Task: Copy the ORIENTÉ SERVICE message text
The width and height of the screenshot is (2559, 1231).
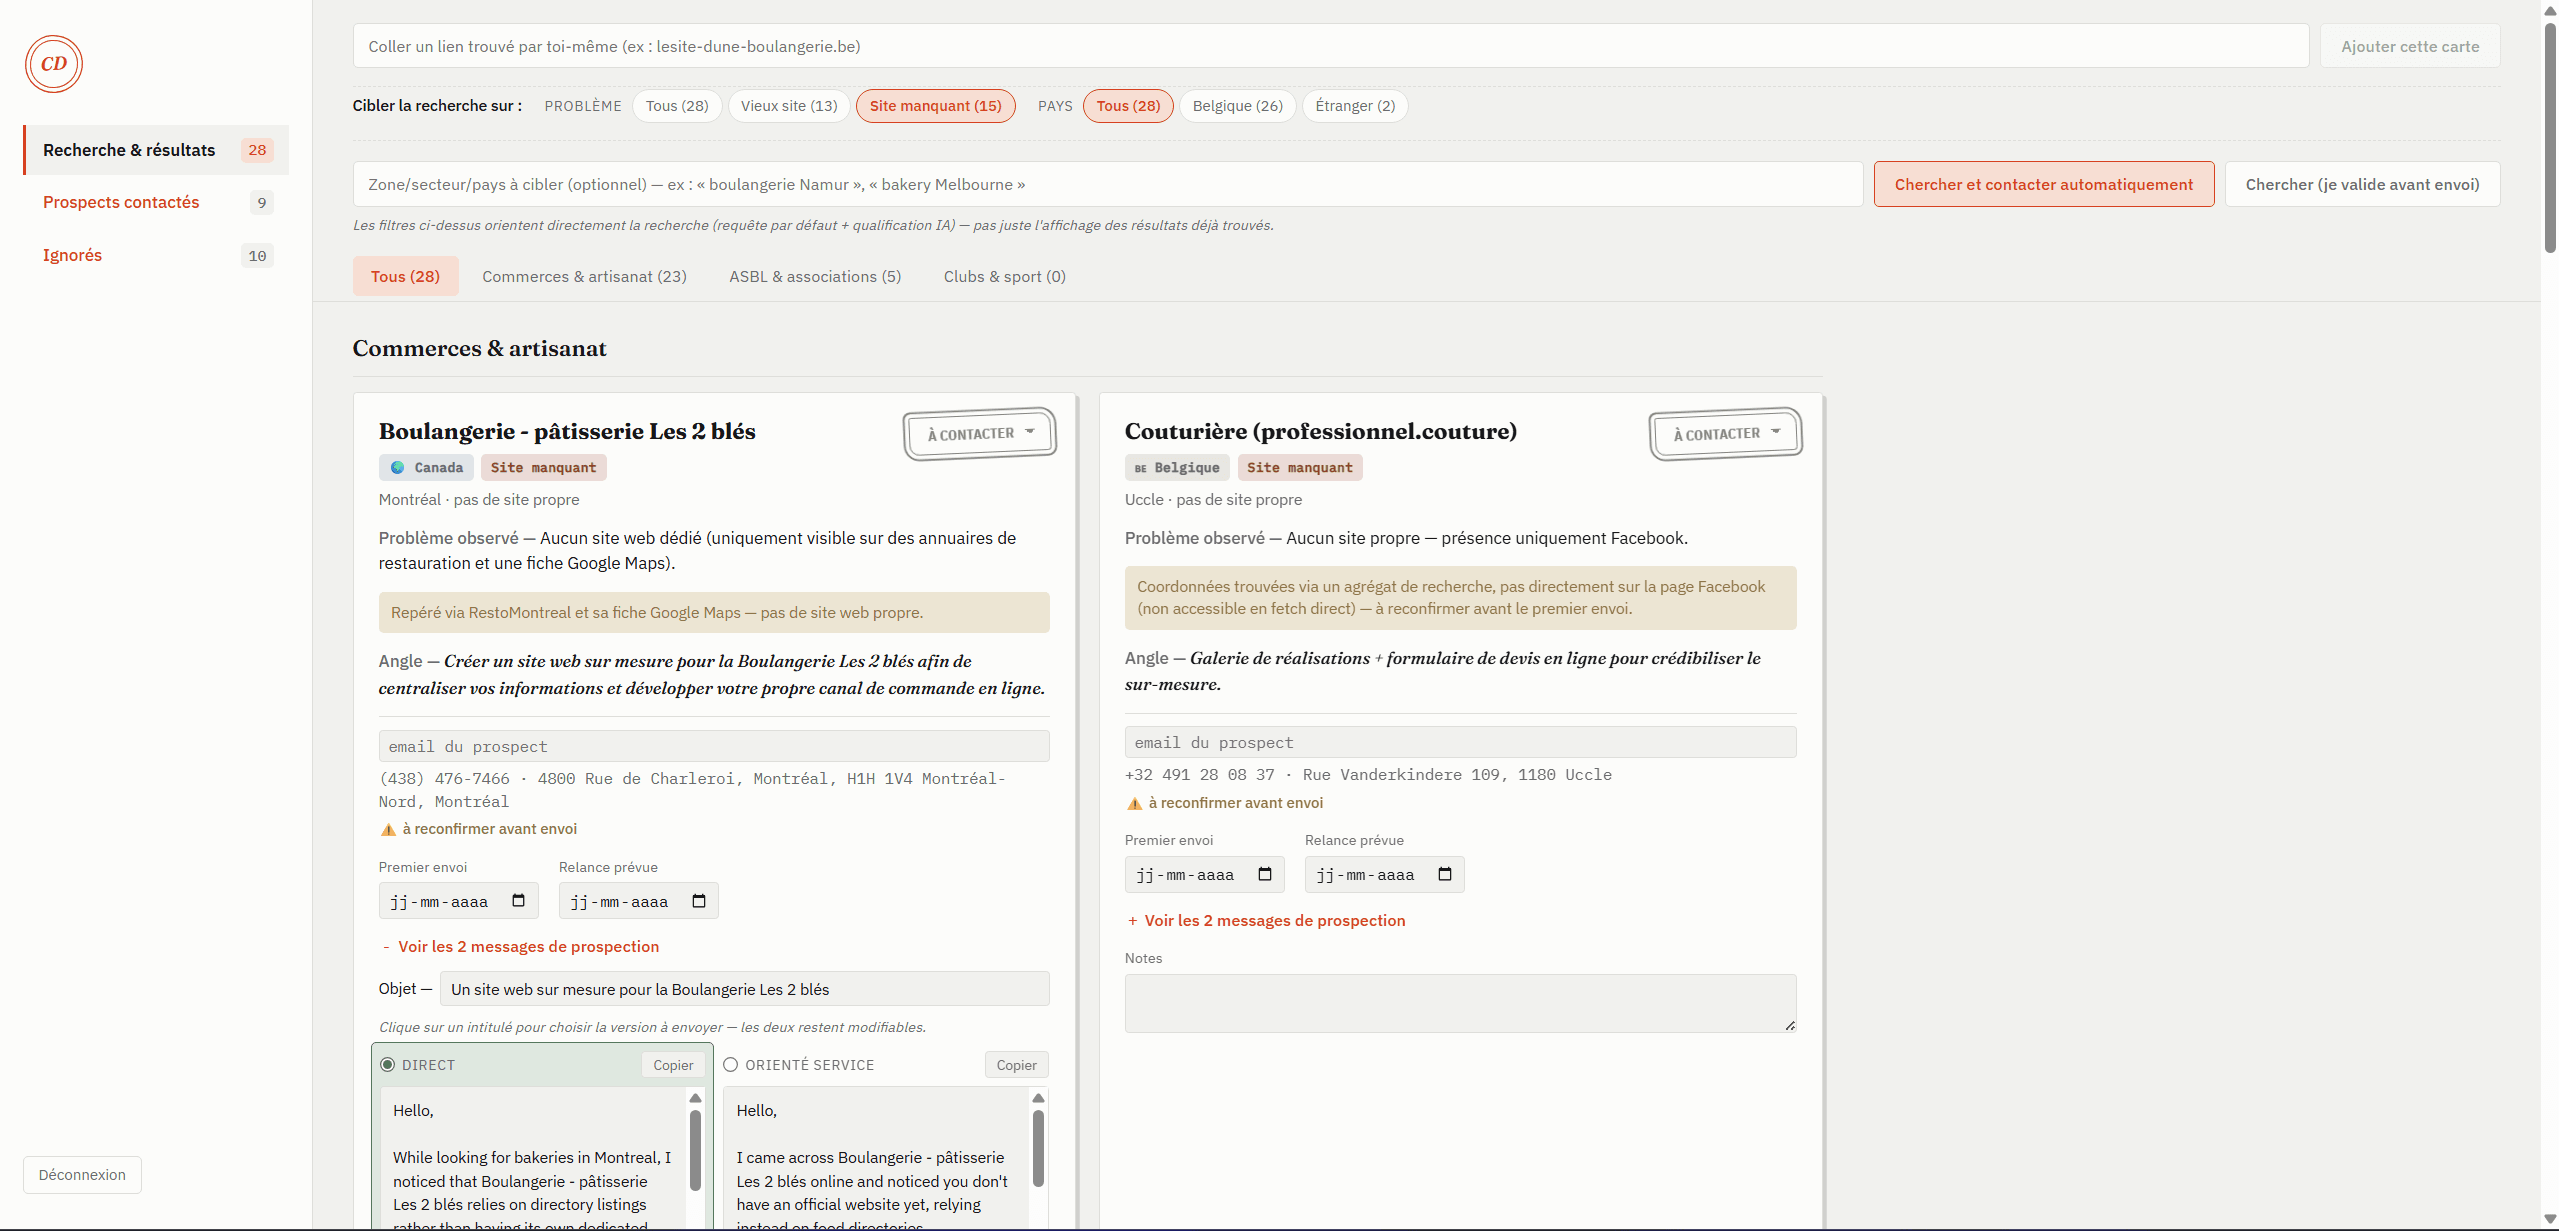Action: tap(1016, 1065)
